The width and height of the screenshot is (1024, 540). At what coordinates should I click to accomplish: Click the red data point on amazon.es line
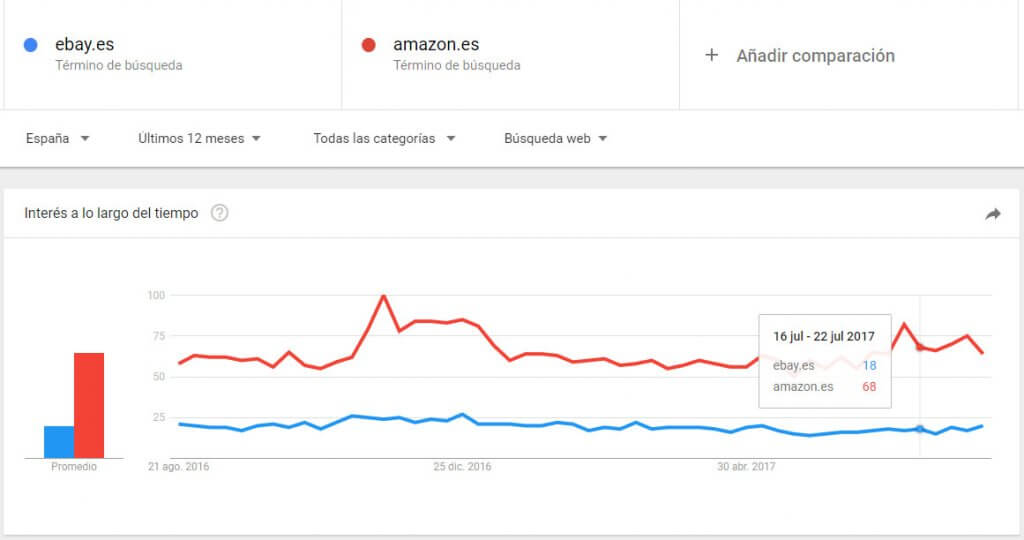point(920,347)
